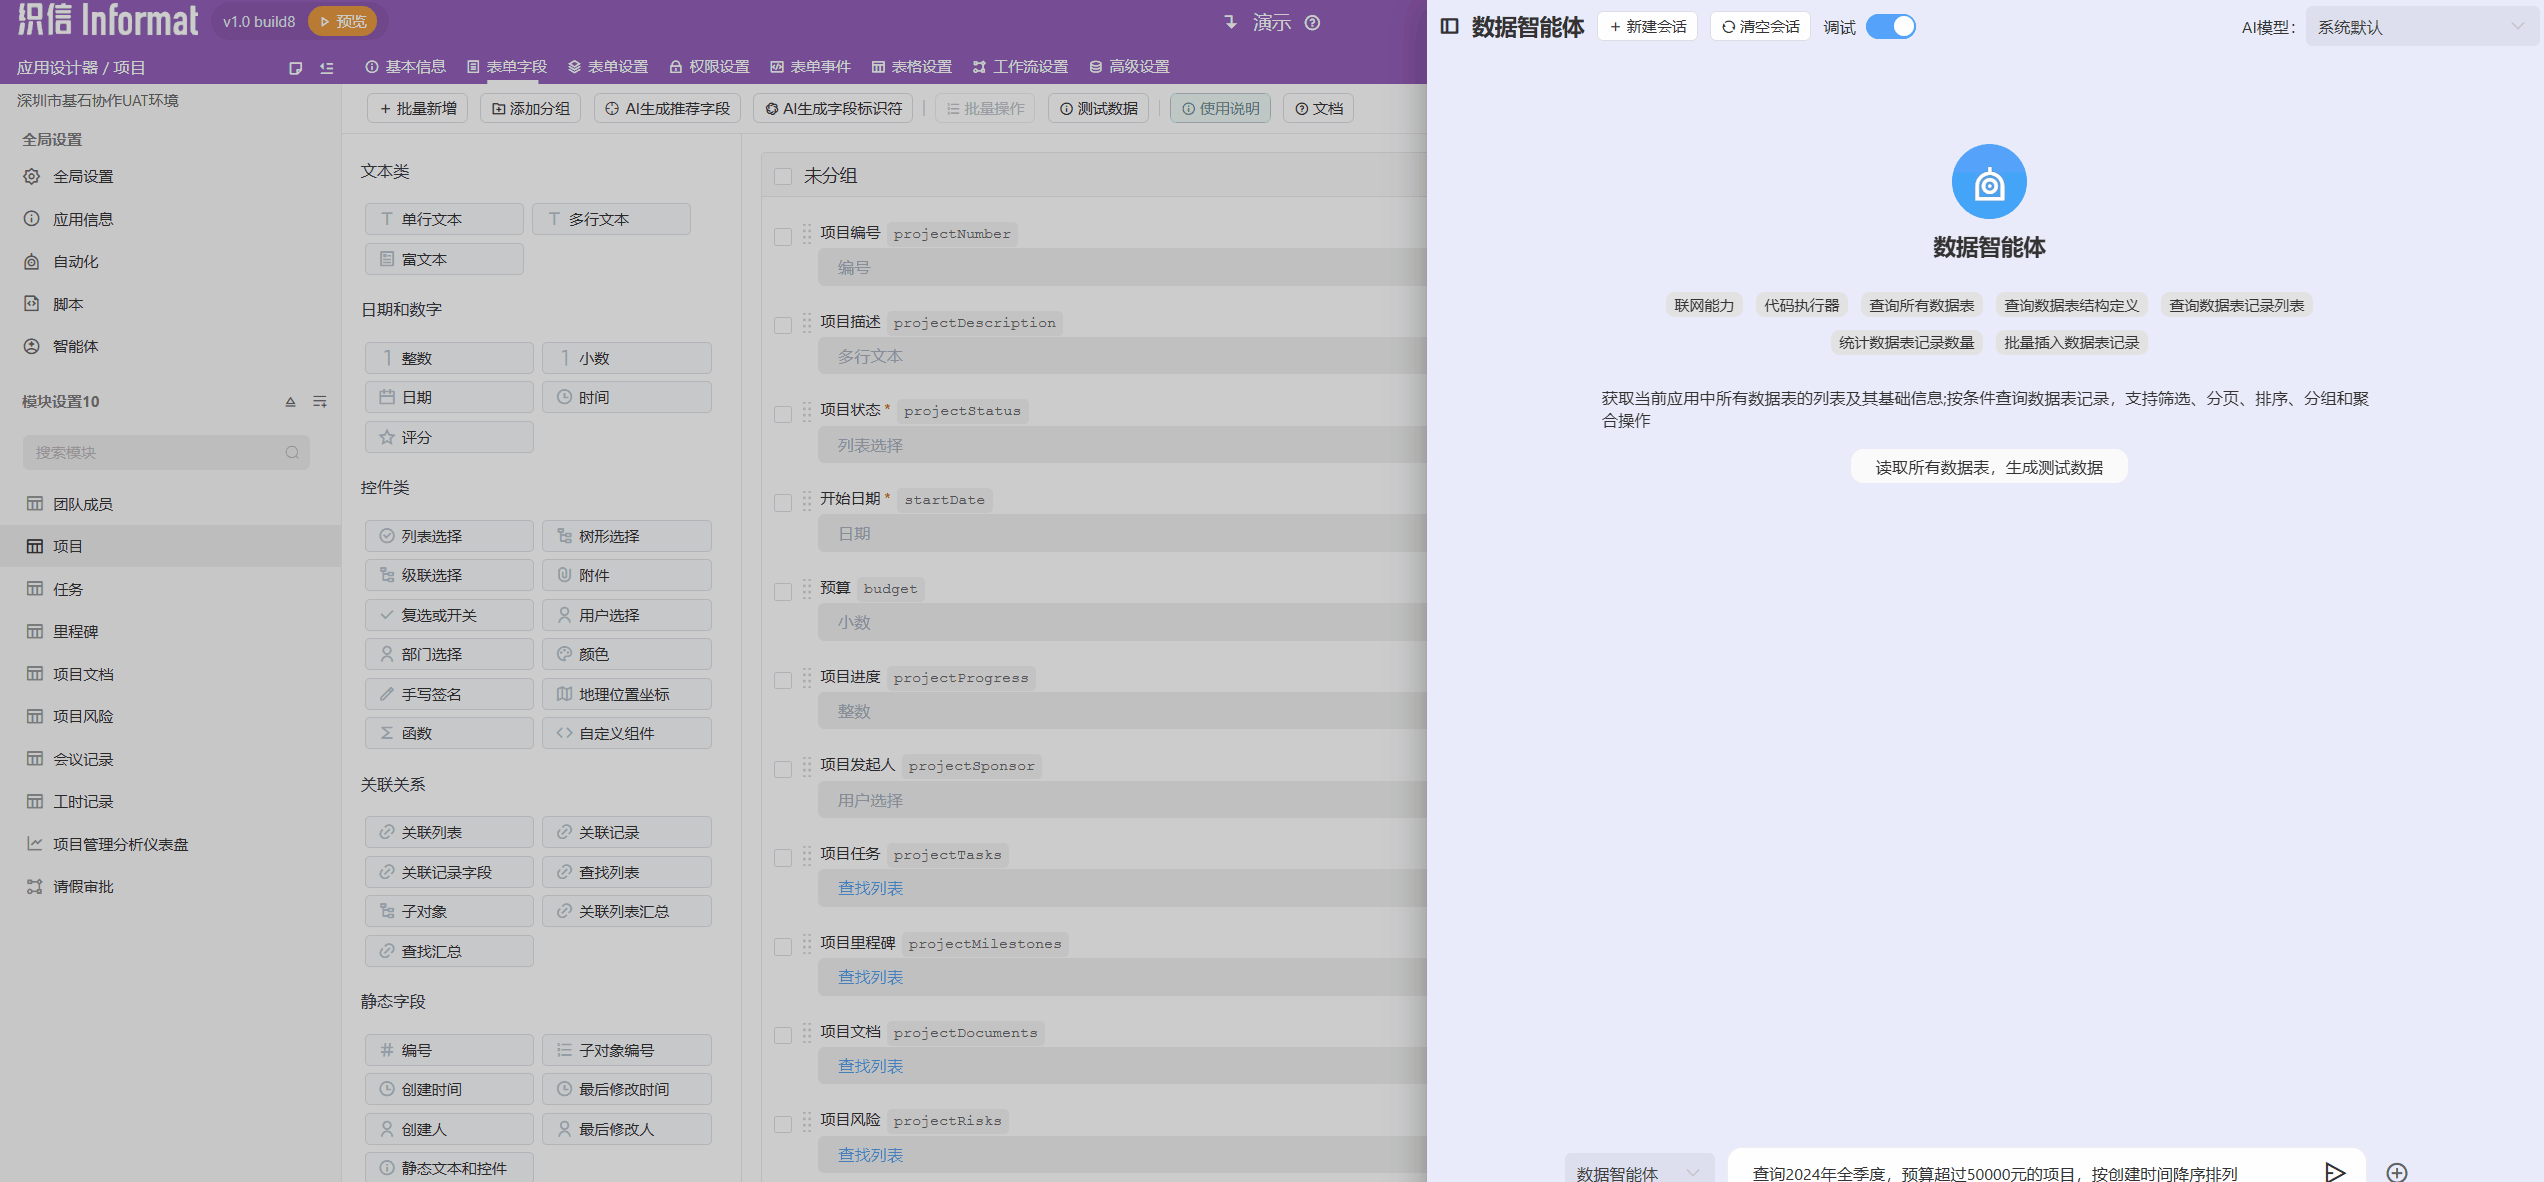
Task: Open the 工作流设置 tab
Action: point(1021,67)
